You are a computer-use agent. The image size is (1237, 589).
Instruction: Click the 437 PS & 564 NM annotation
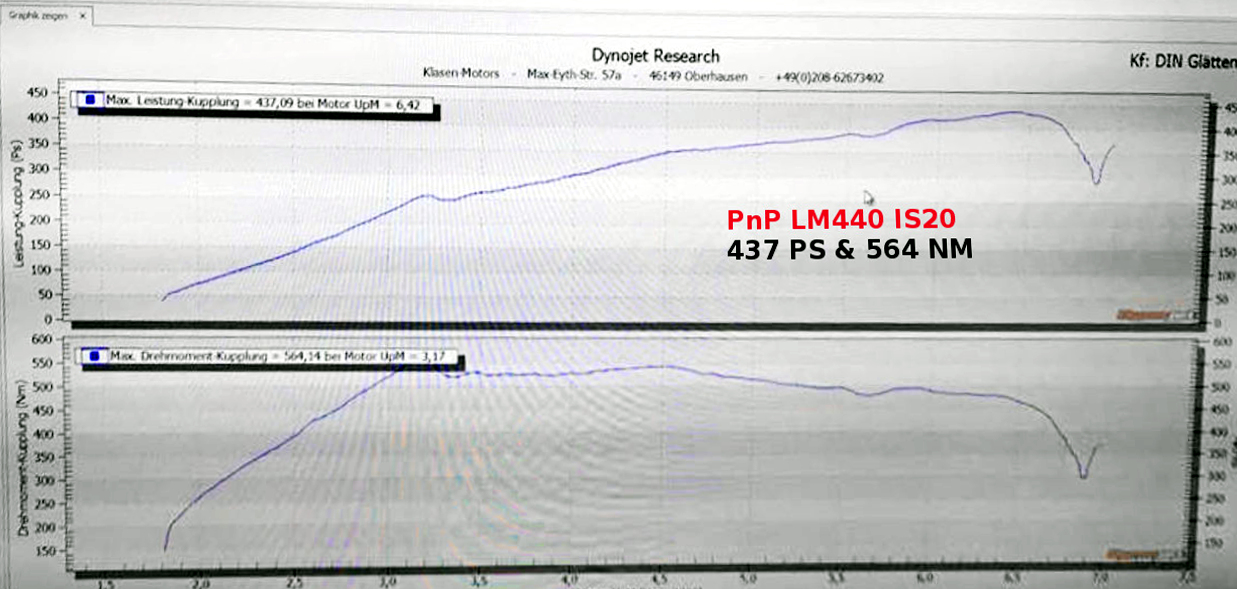(x=849, y=250)
